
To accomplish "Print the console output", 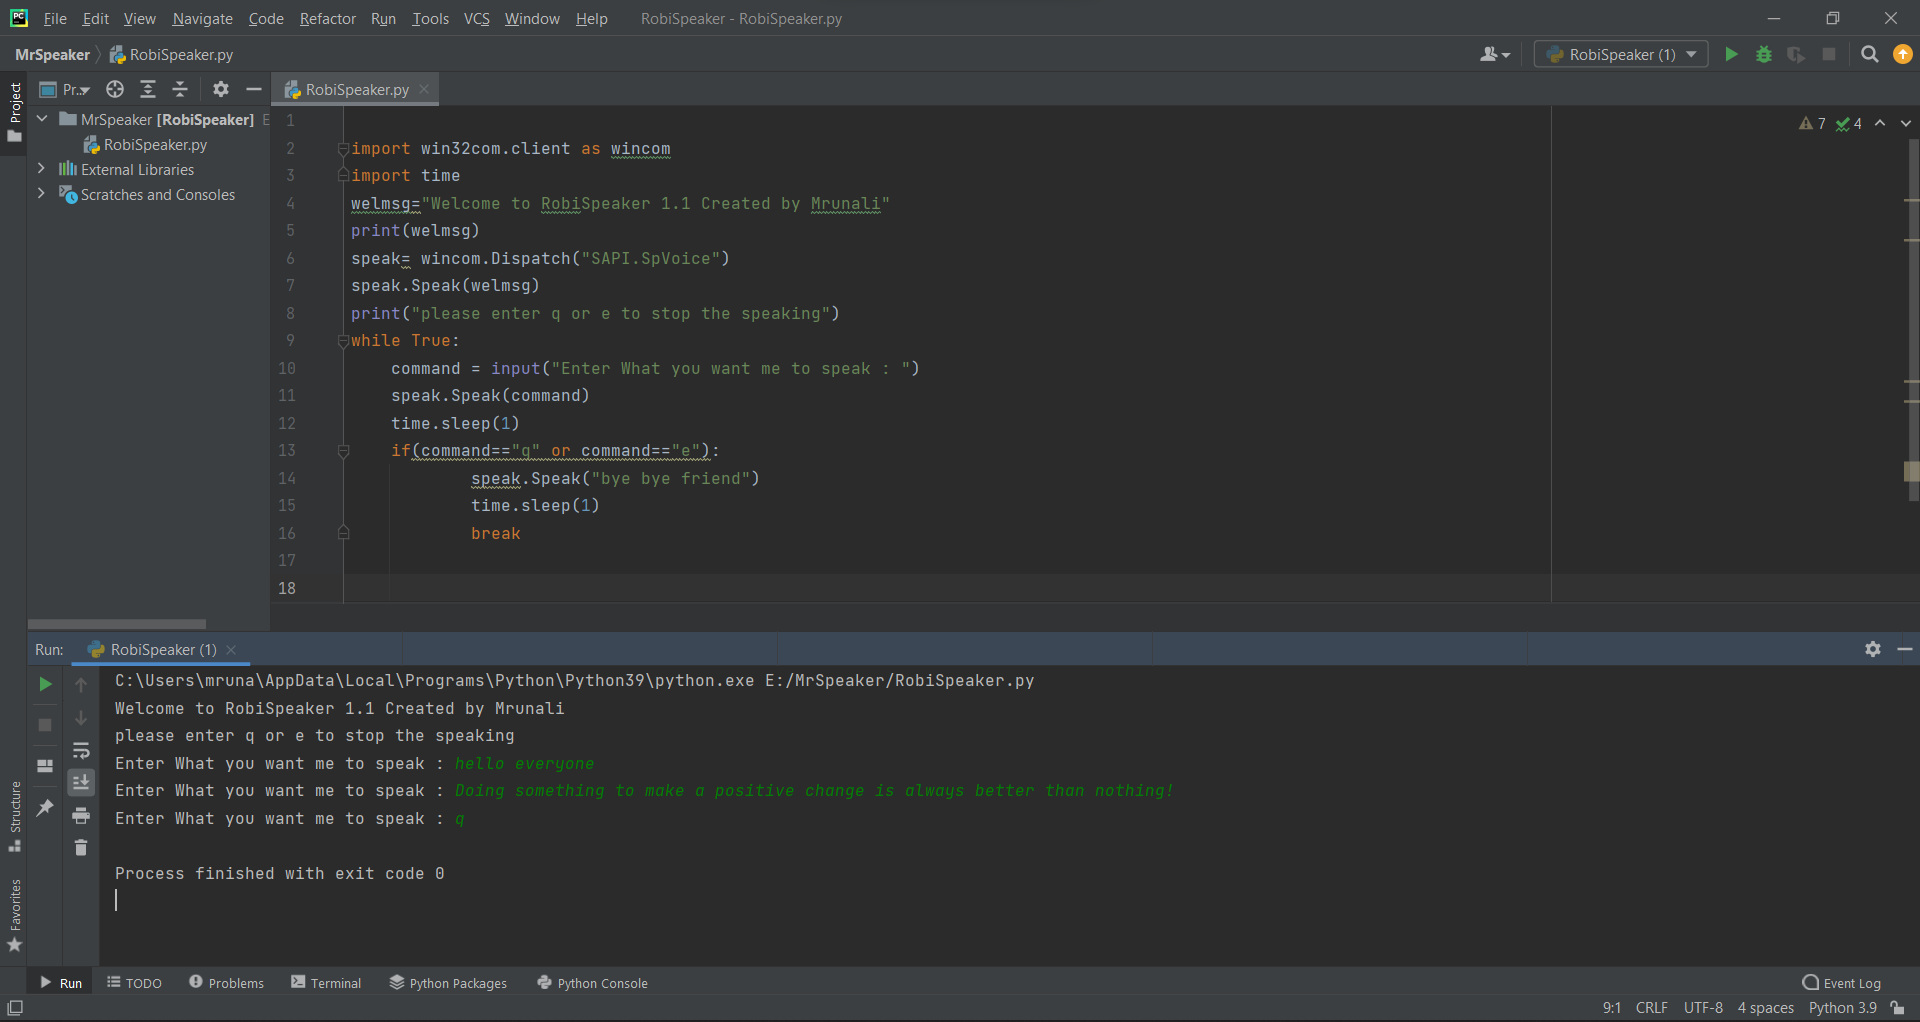I will coord(81,815).
